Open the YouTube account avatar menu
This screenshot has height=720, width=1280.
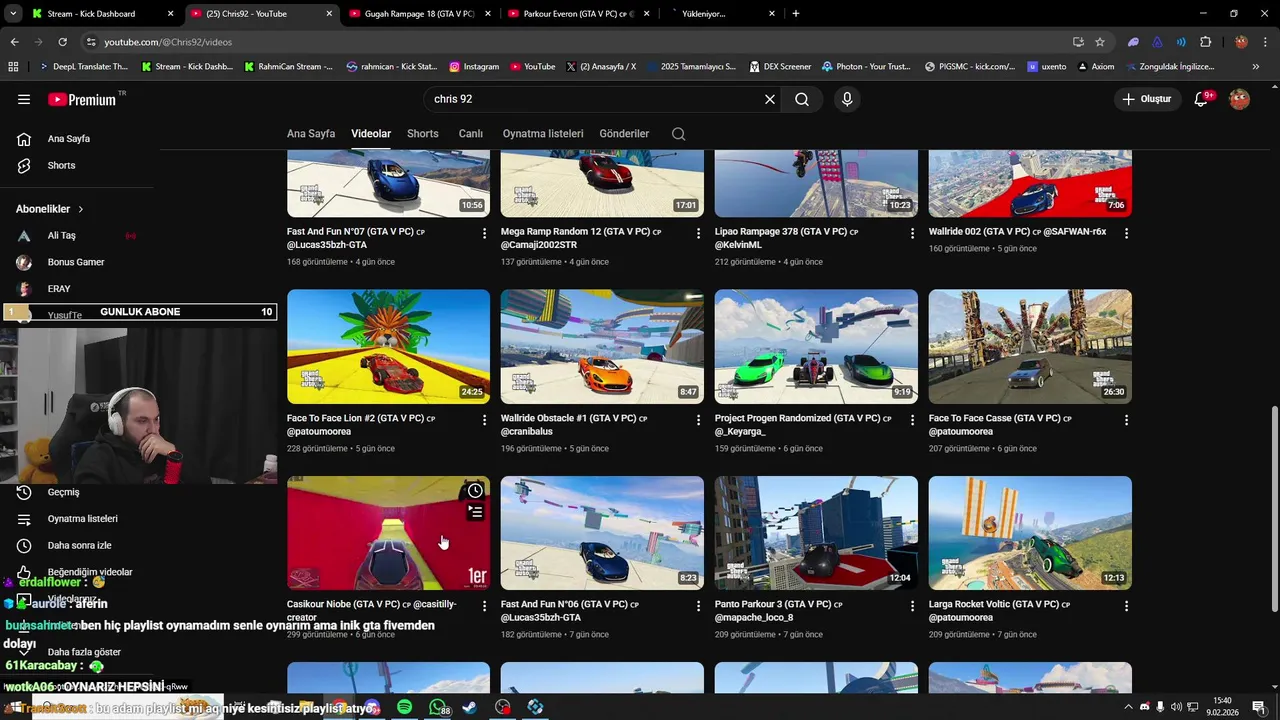click(1239, 99)
